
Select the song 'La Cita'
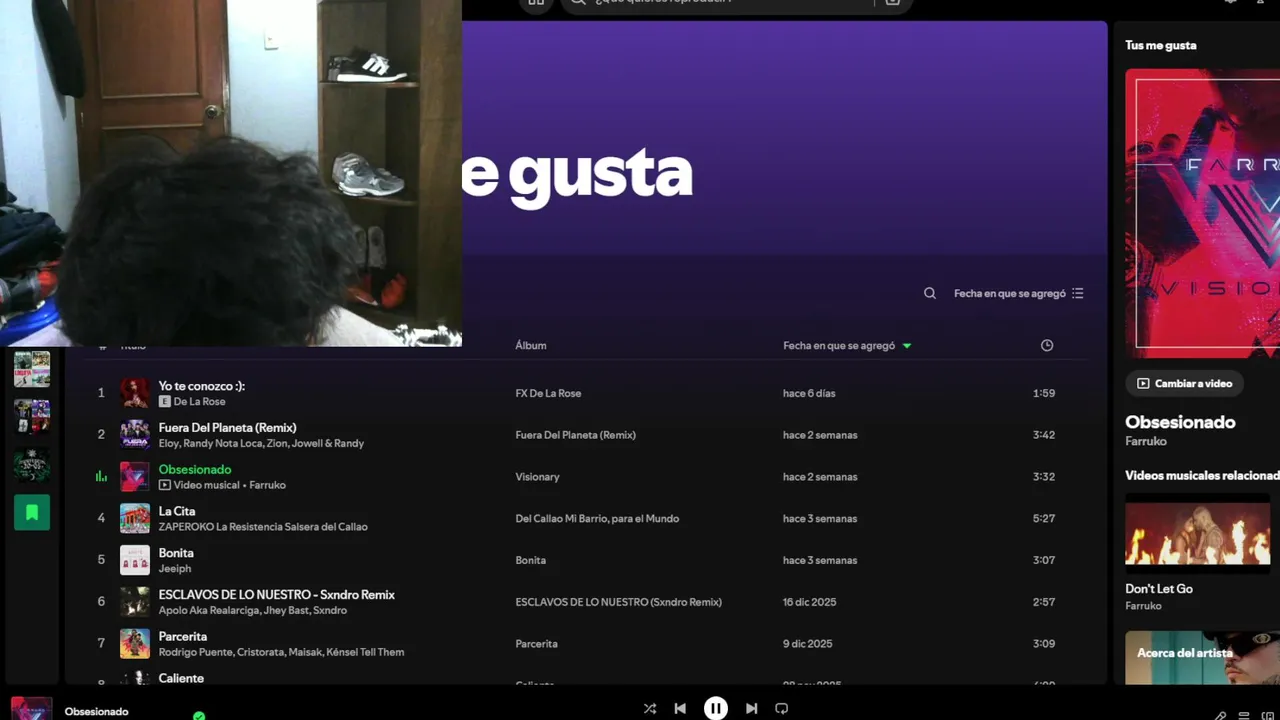[177, 511]
